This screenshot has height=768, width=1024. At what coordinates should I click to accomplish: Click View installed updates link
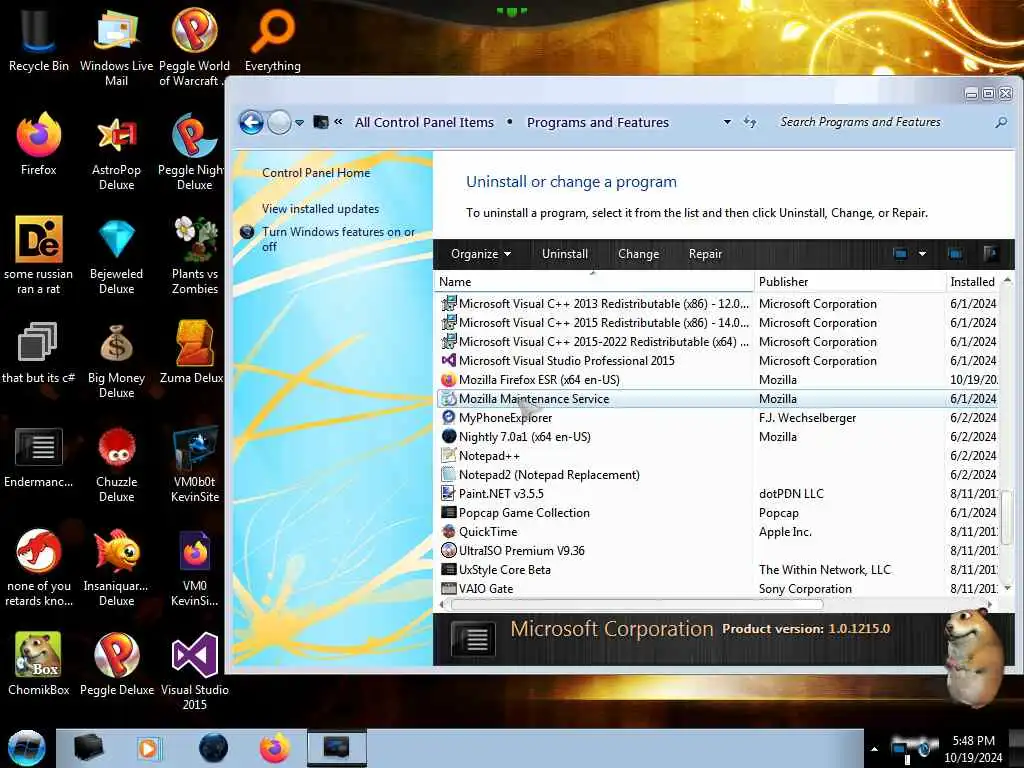coord(320,209)
